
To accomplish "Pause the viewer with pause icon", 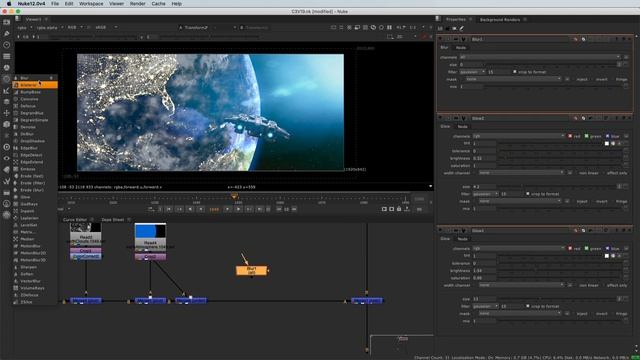I will 389,27.
